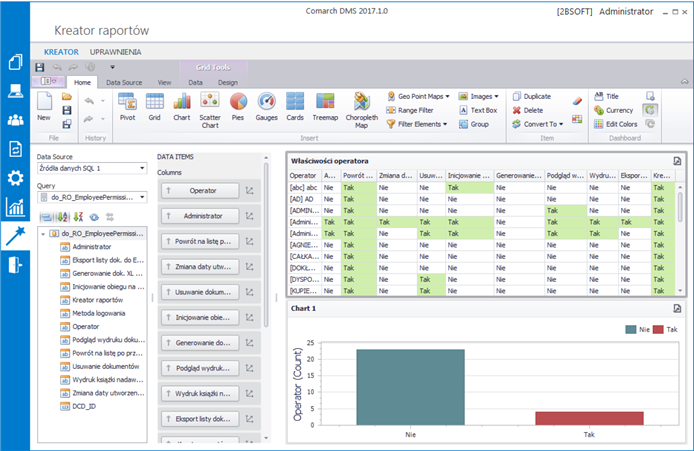Image resolution: width=694 pixels, height=451 pixels.
Task: Click the Nie bar in Chart 1
Action: (410, 387)
